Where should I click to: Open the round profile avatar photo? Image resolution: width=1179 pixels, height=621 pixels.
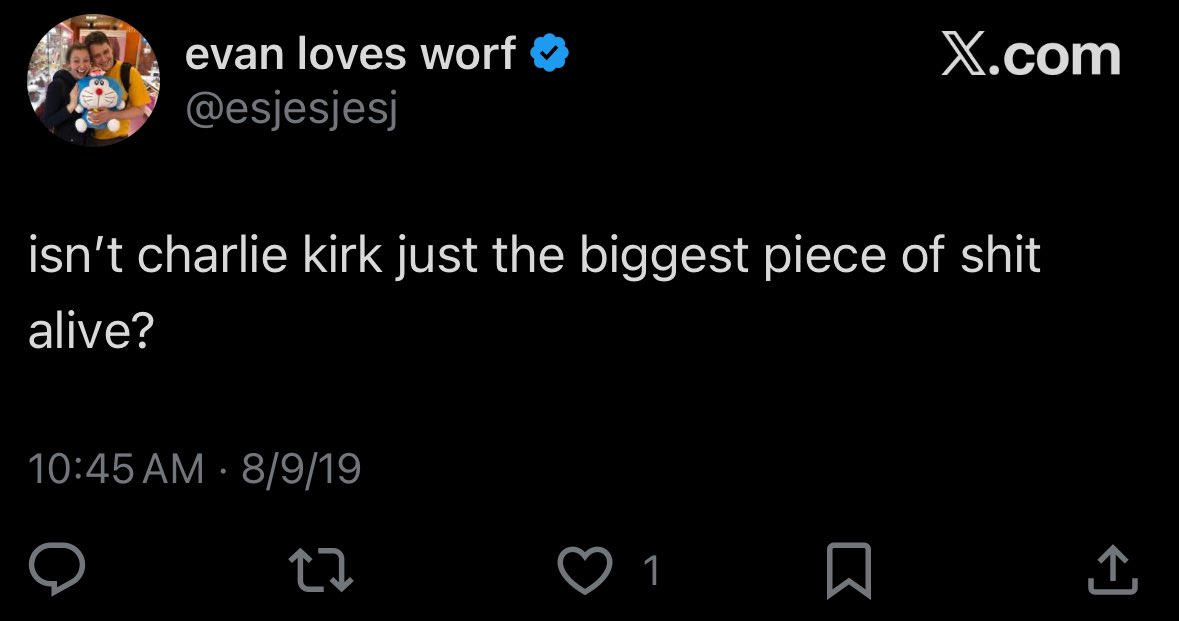pos(100,84)
